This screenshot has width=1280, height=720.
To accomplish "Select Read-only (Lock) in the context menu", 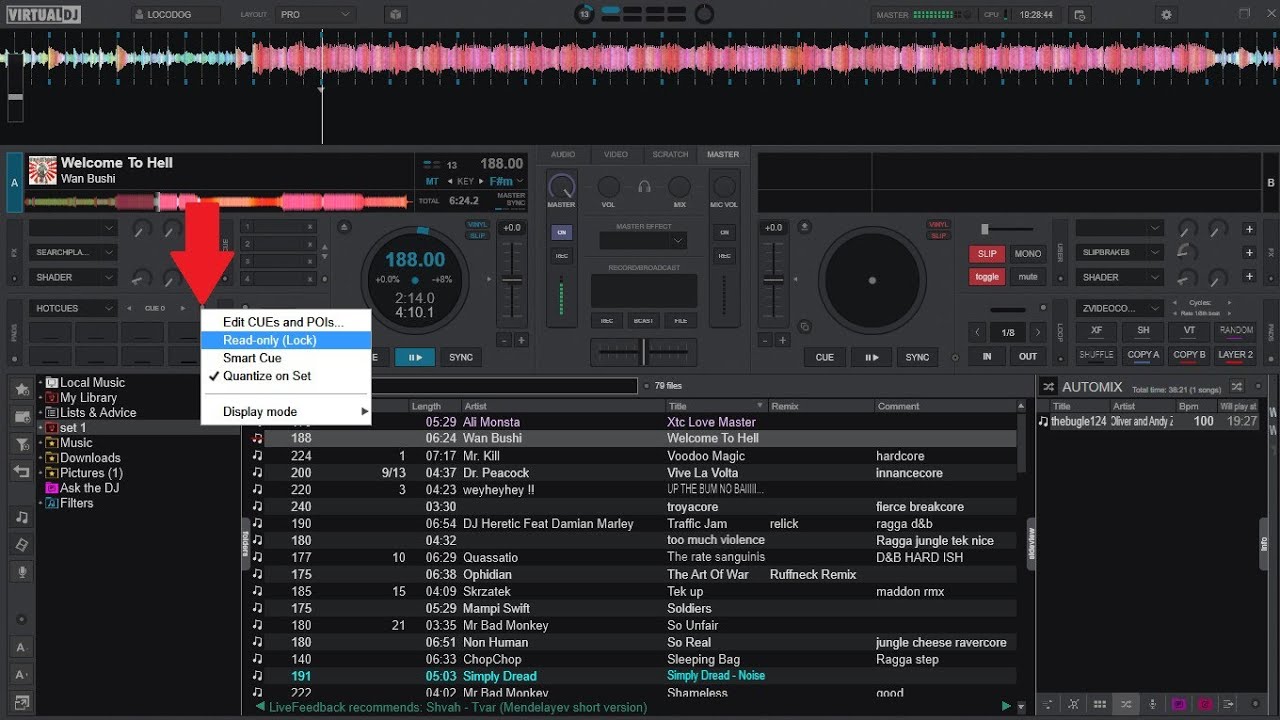I will (x=286, y=340).
